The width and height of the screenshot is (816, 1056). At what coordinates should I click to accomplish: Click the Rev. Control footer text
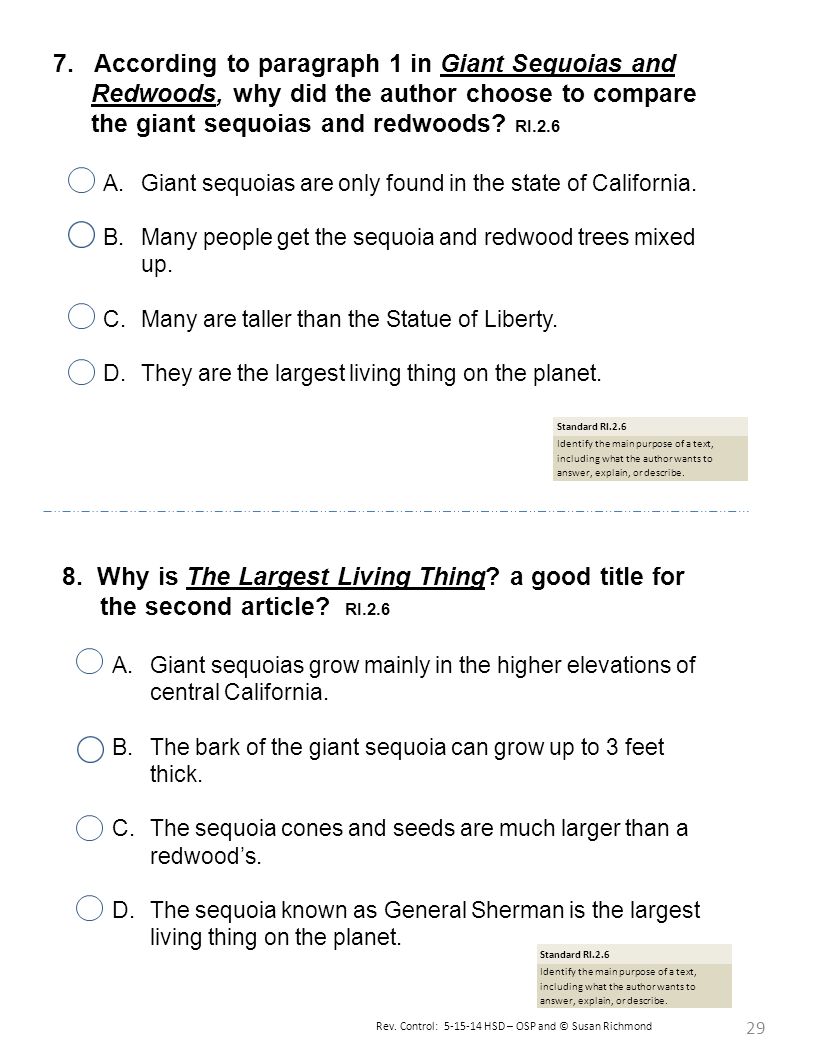(x=514, y=1026)
